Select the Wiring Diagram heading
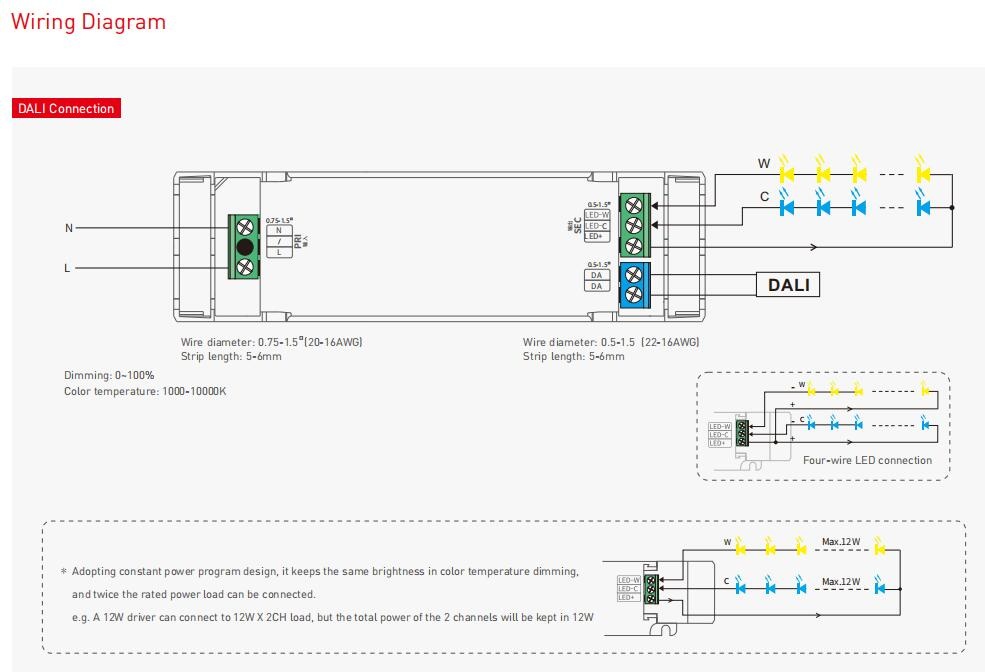This screenshot has width=985, height=672. coord(89,21)
